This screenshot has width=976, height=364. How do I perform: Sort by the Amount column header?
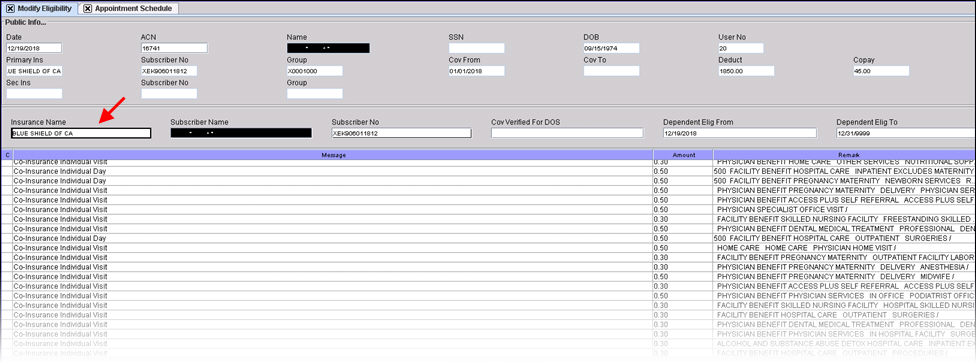(x=683, y=155)
